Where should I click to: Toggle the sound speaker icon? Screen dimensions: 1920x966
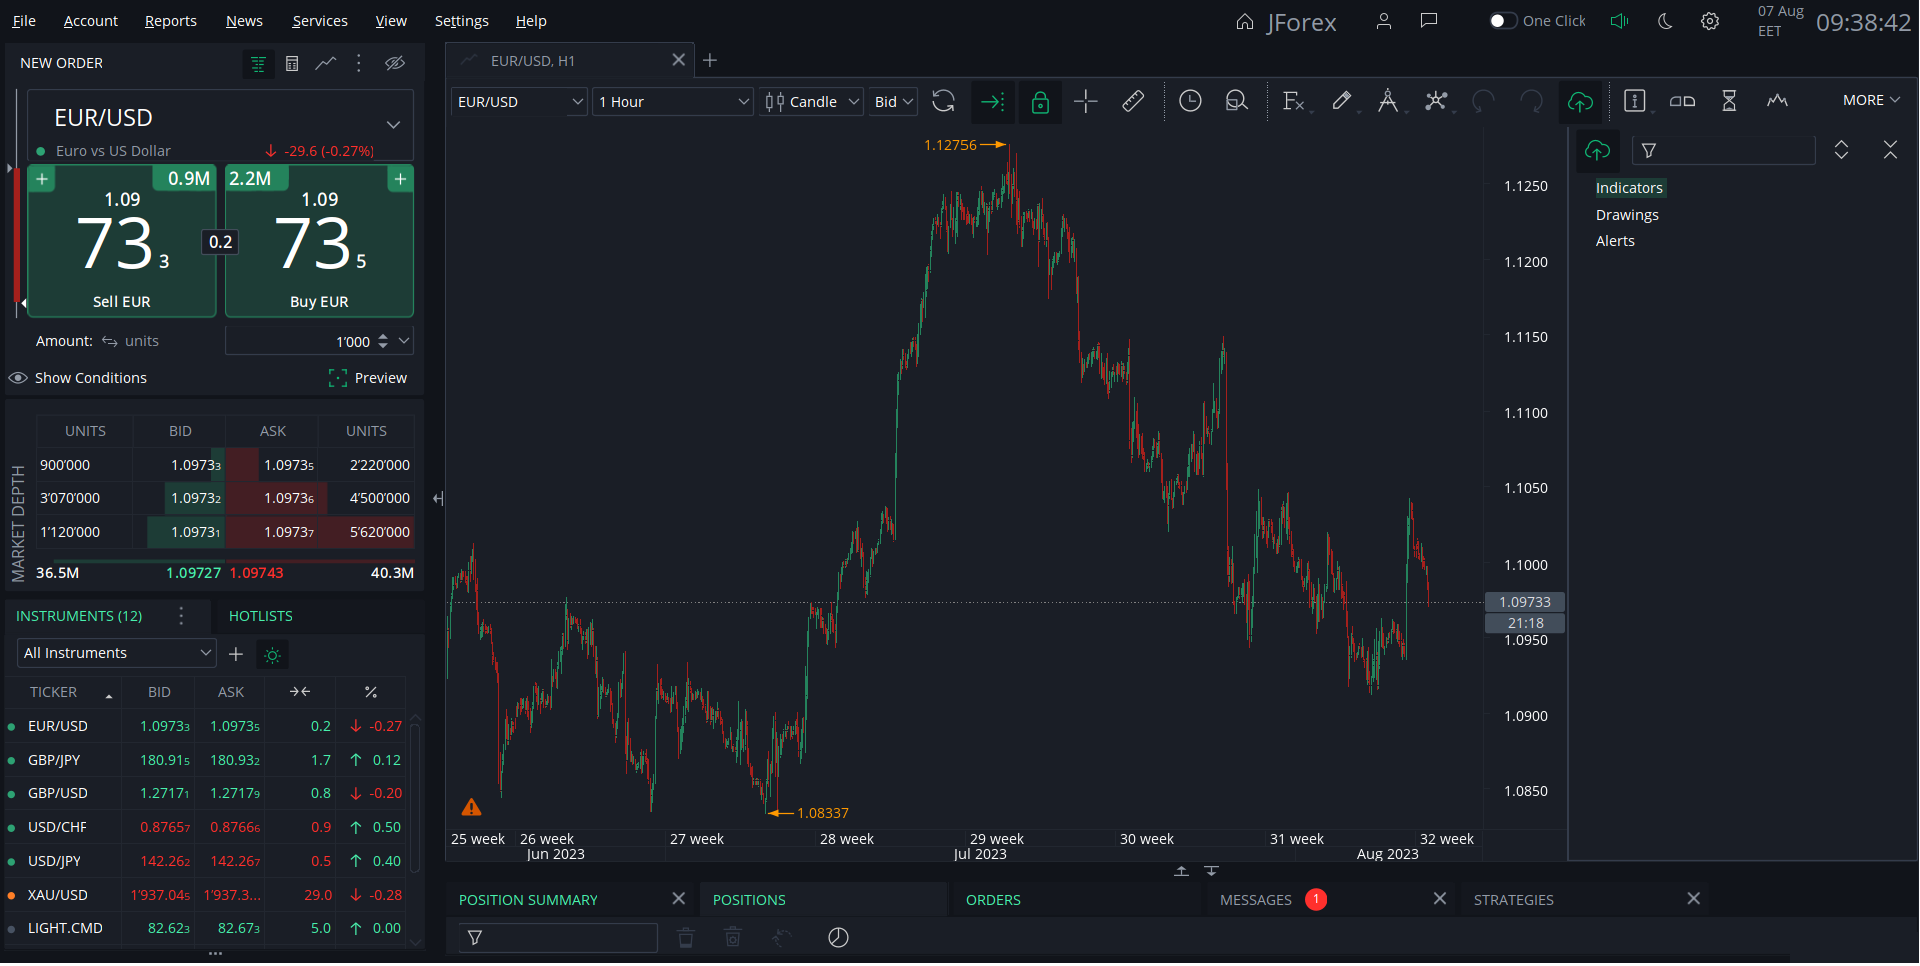1620,21
